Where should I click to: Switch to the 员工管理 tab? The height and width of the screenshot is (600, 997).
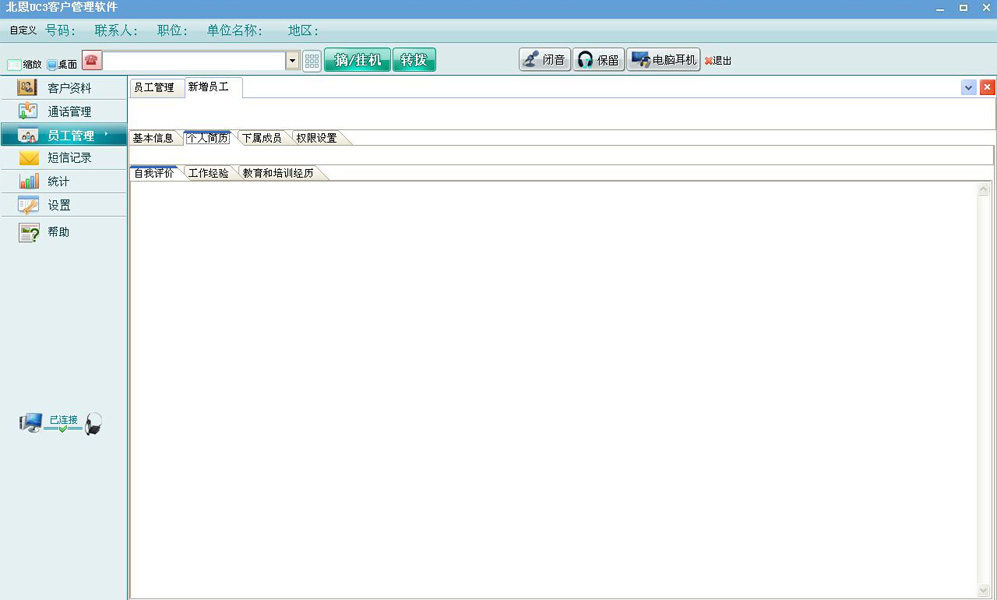click(x=156, y=88)
